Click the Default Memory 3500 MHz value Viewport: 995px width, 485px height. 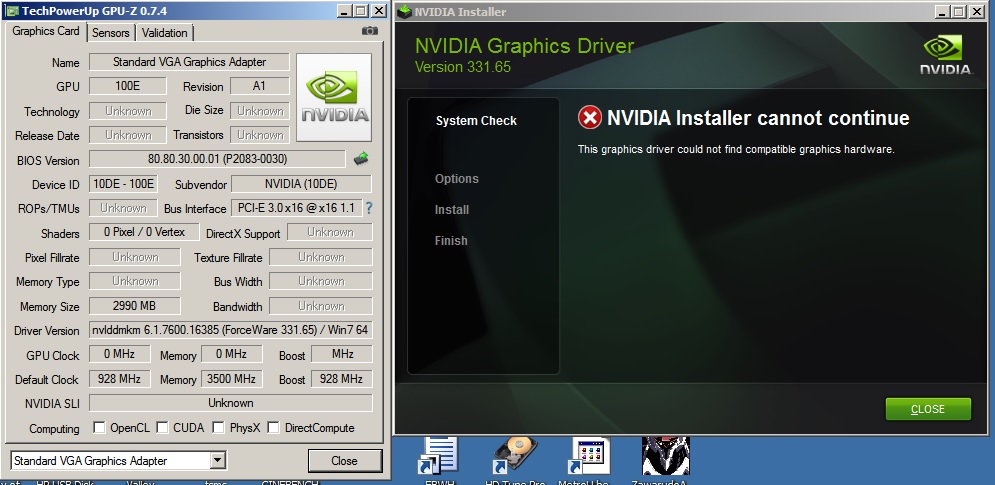[x=232, y=379]
